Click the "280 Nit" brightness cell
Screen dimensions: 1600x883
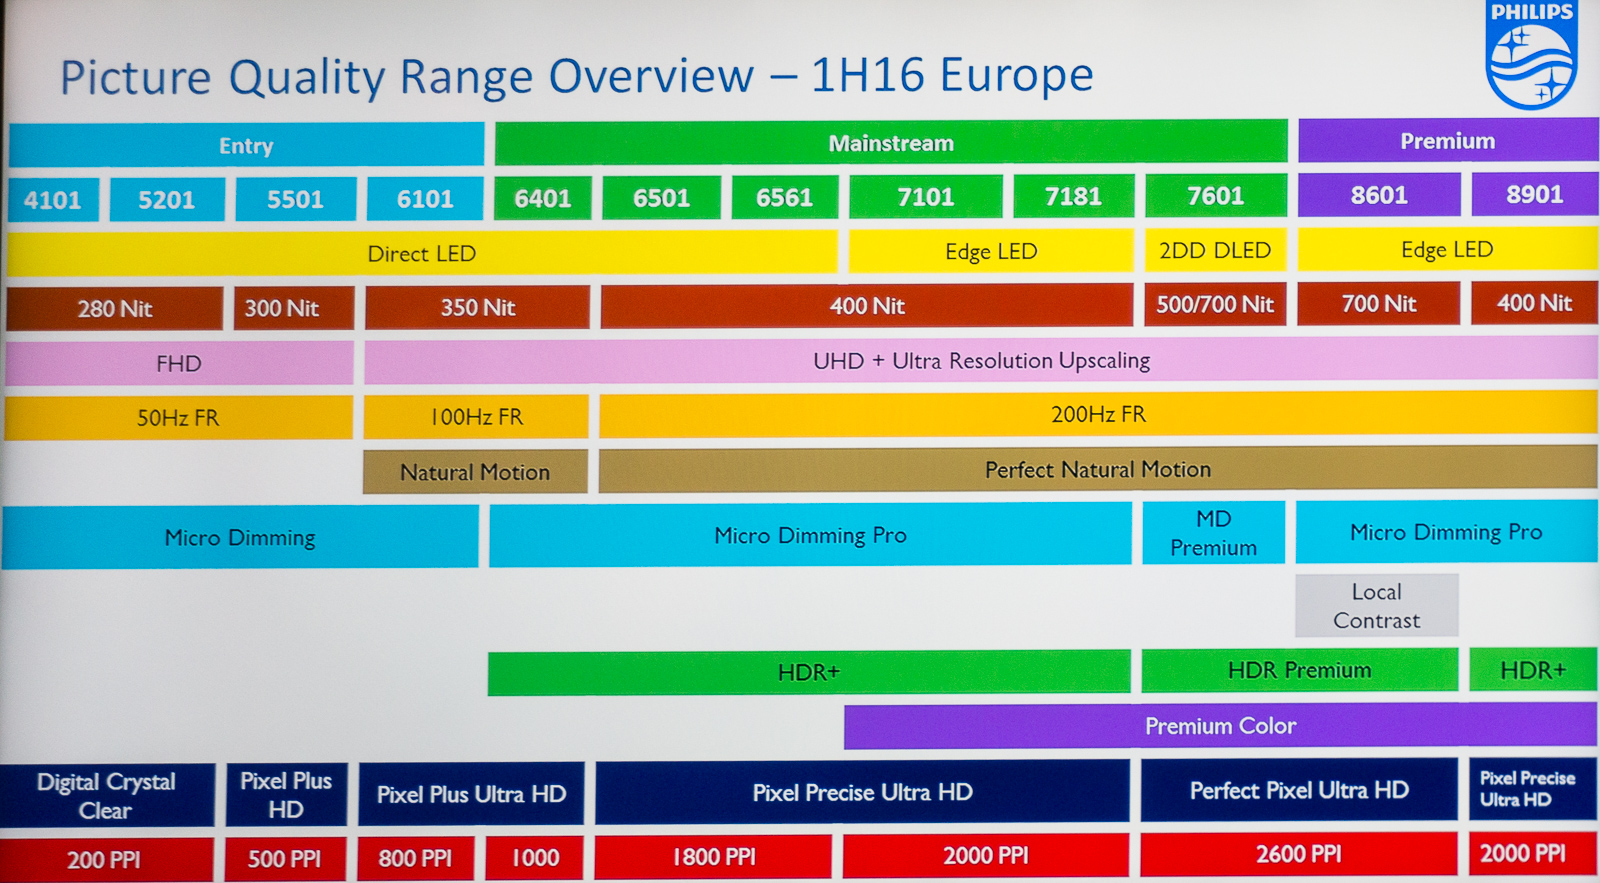click(x=115, y=308)
